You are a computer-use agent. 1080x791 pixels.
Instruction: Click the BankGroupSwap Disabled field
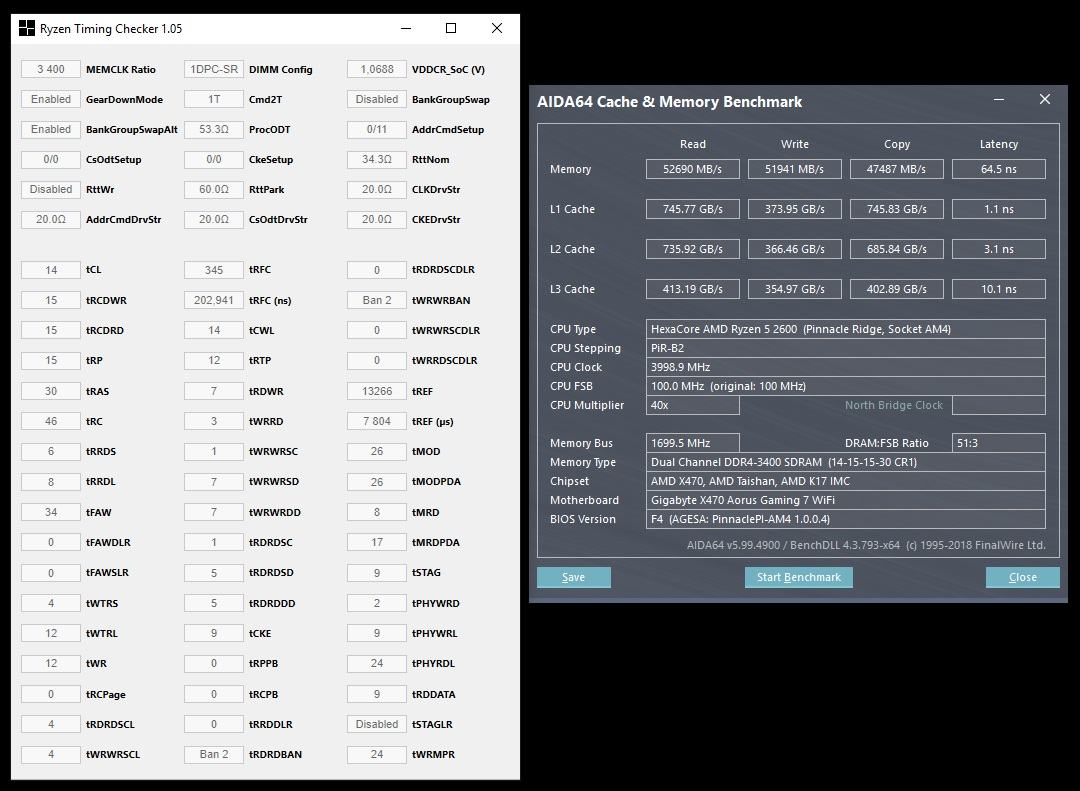(377, 99)
